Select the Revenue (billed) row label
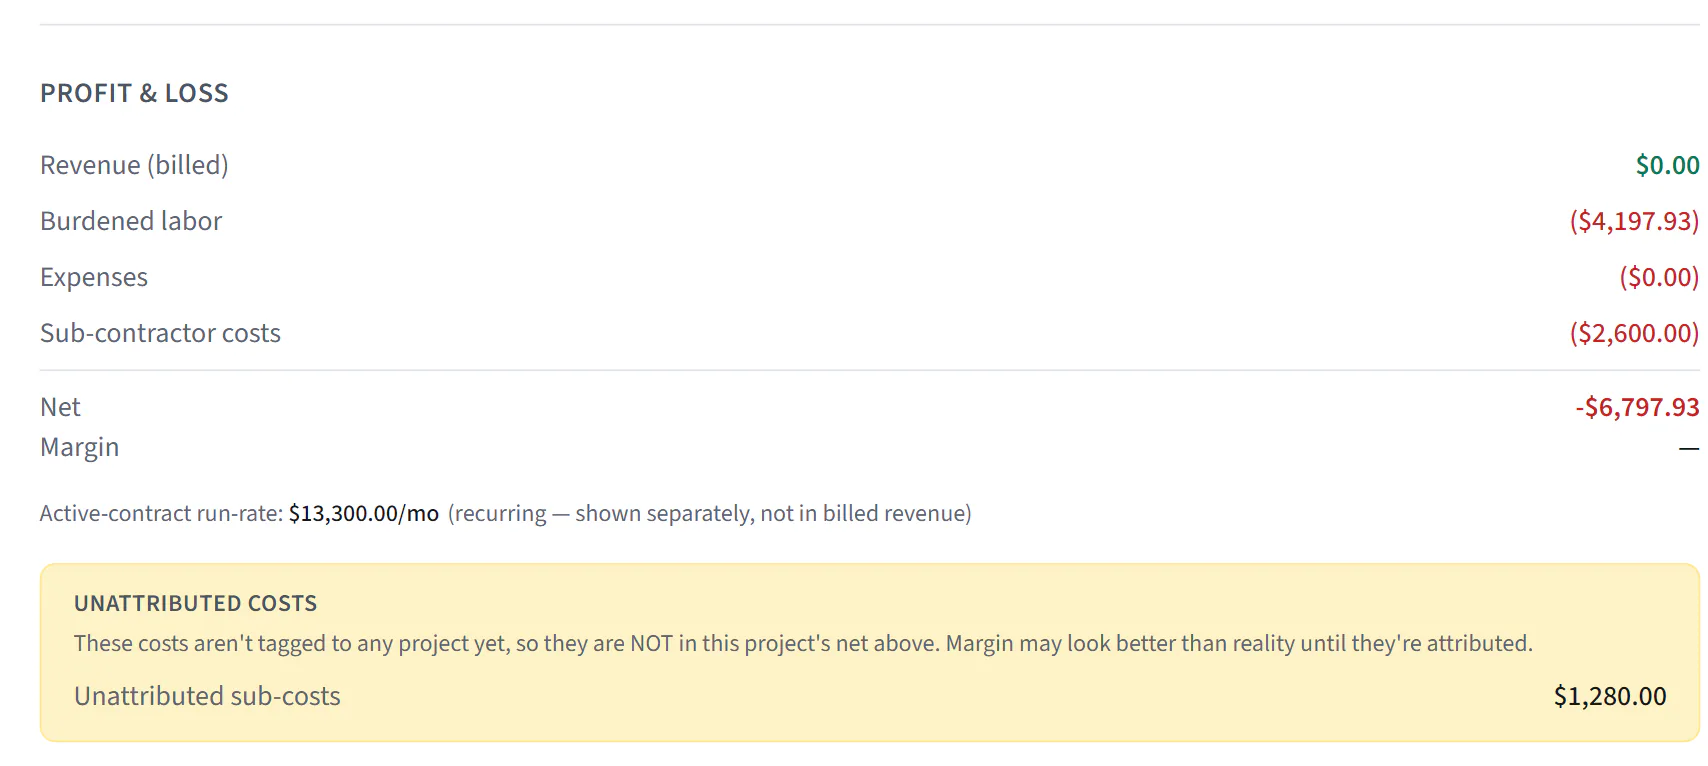Image resolution: width=1708 pixels, height=766 pixels. [x=134, y=165]
